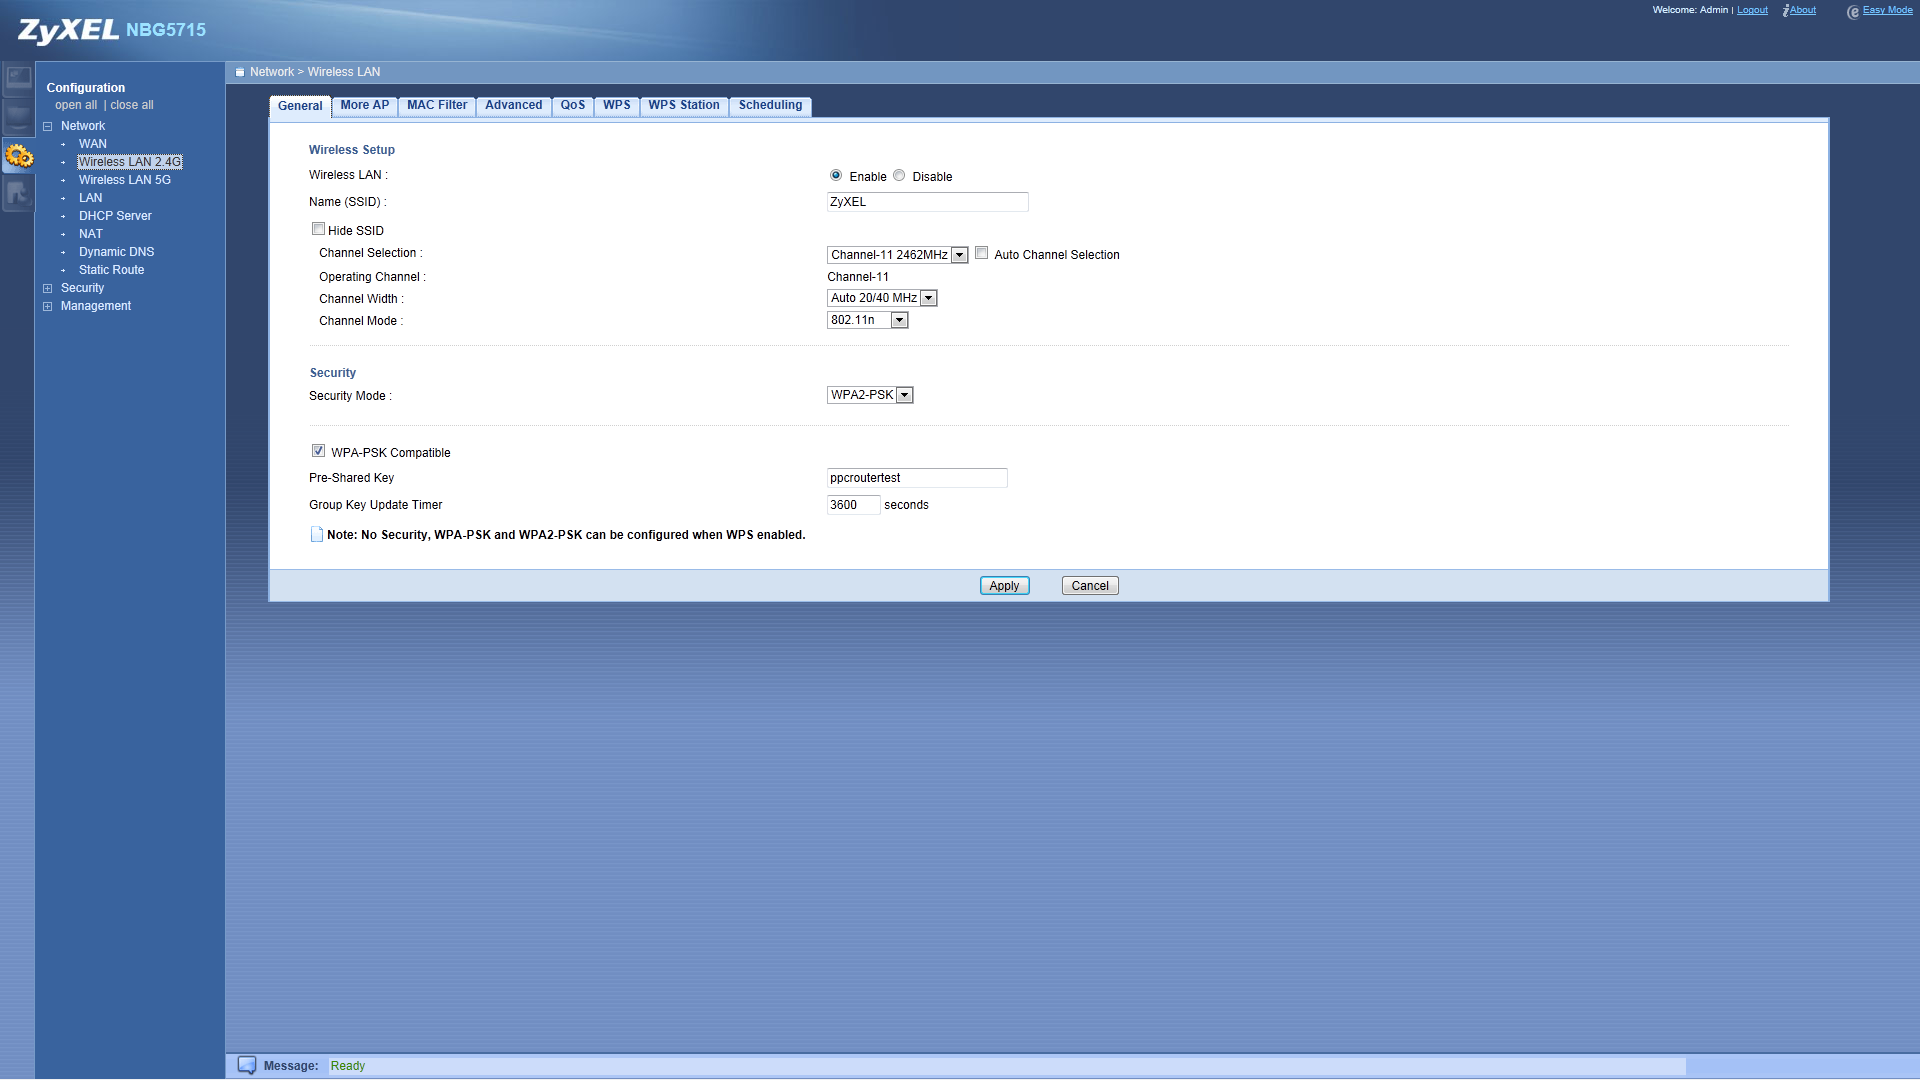Switch to the Scheduling tab
Image resolution: width=1920 pixels, height=1080 pixels.
[x=771, y=105]
